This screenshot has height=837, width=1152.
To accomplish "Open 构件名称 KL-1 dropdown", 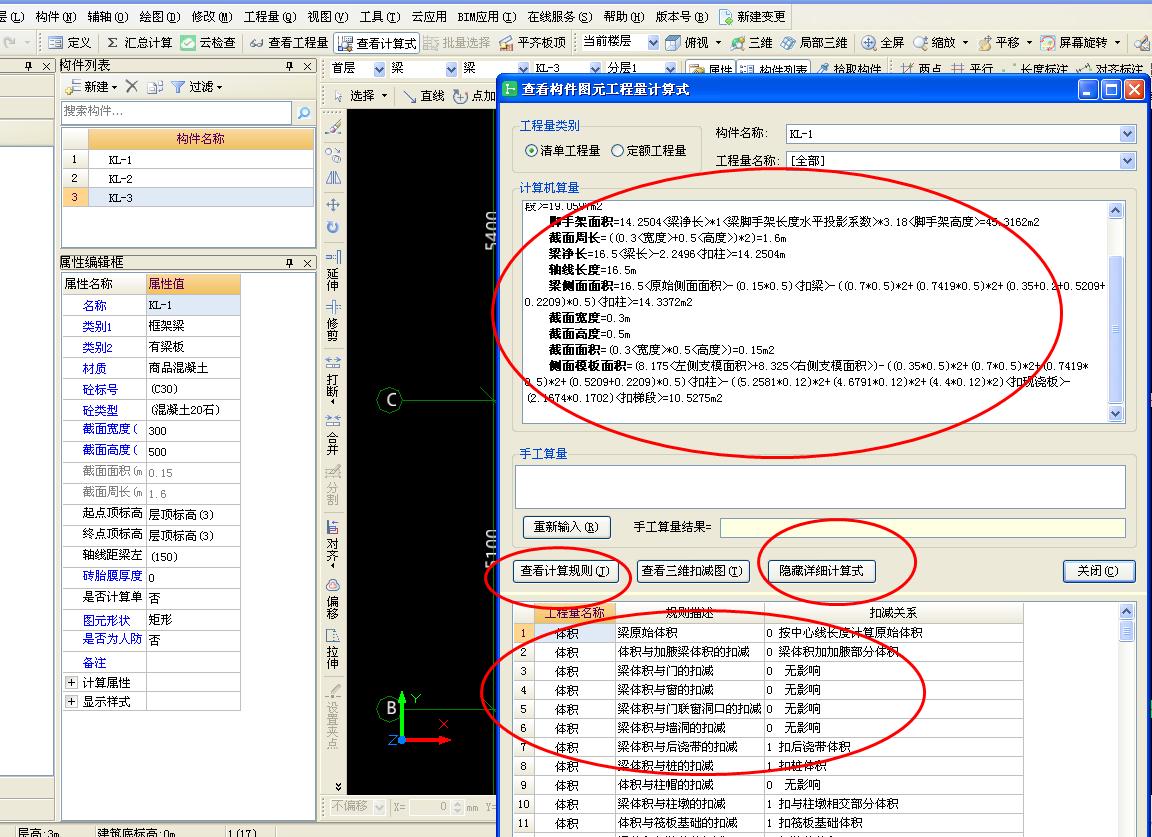I will click(1128, 134).
